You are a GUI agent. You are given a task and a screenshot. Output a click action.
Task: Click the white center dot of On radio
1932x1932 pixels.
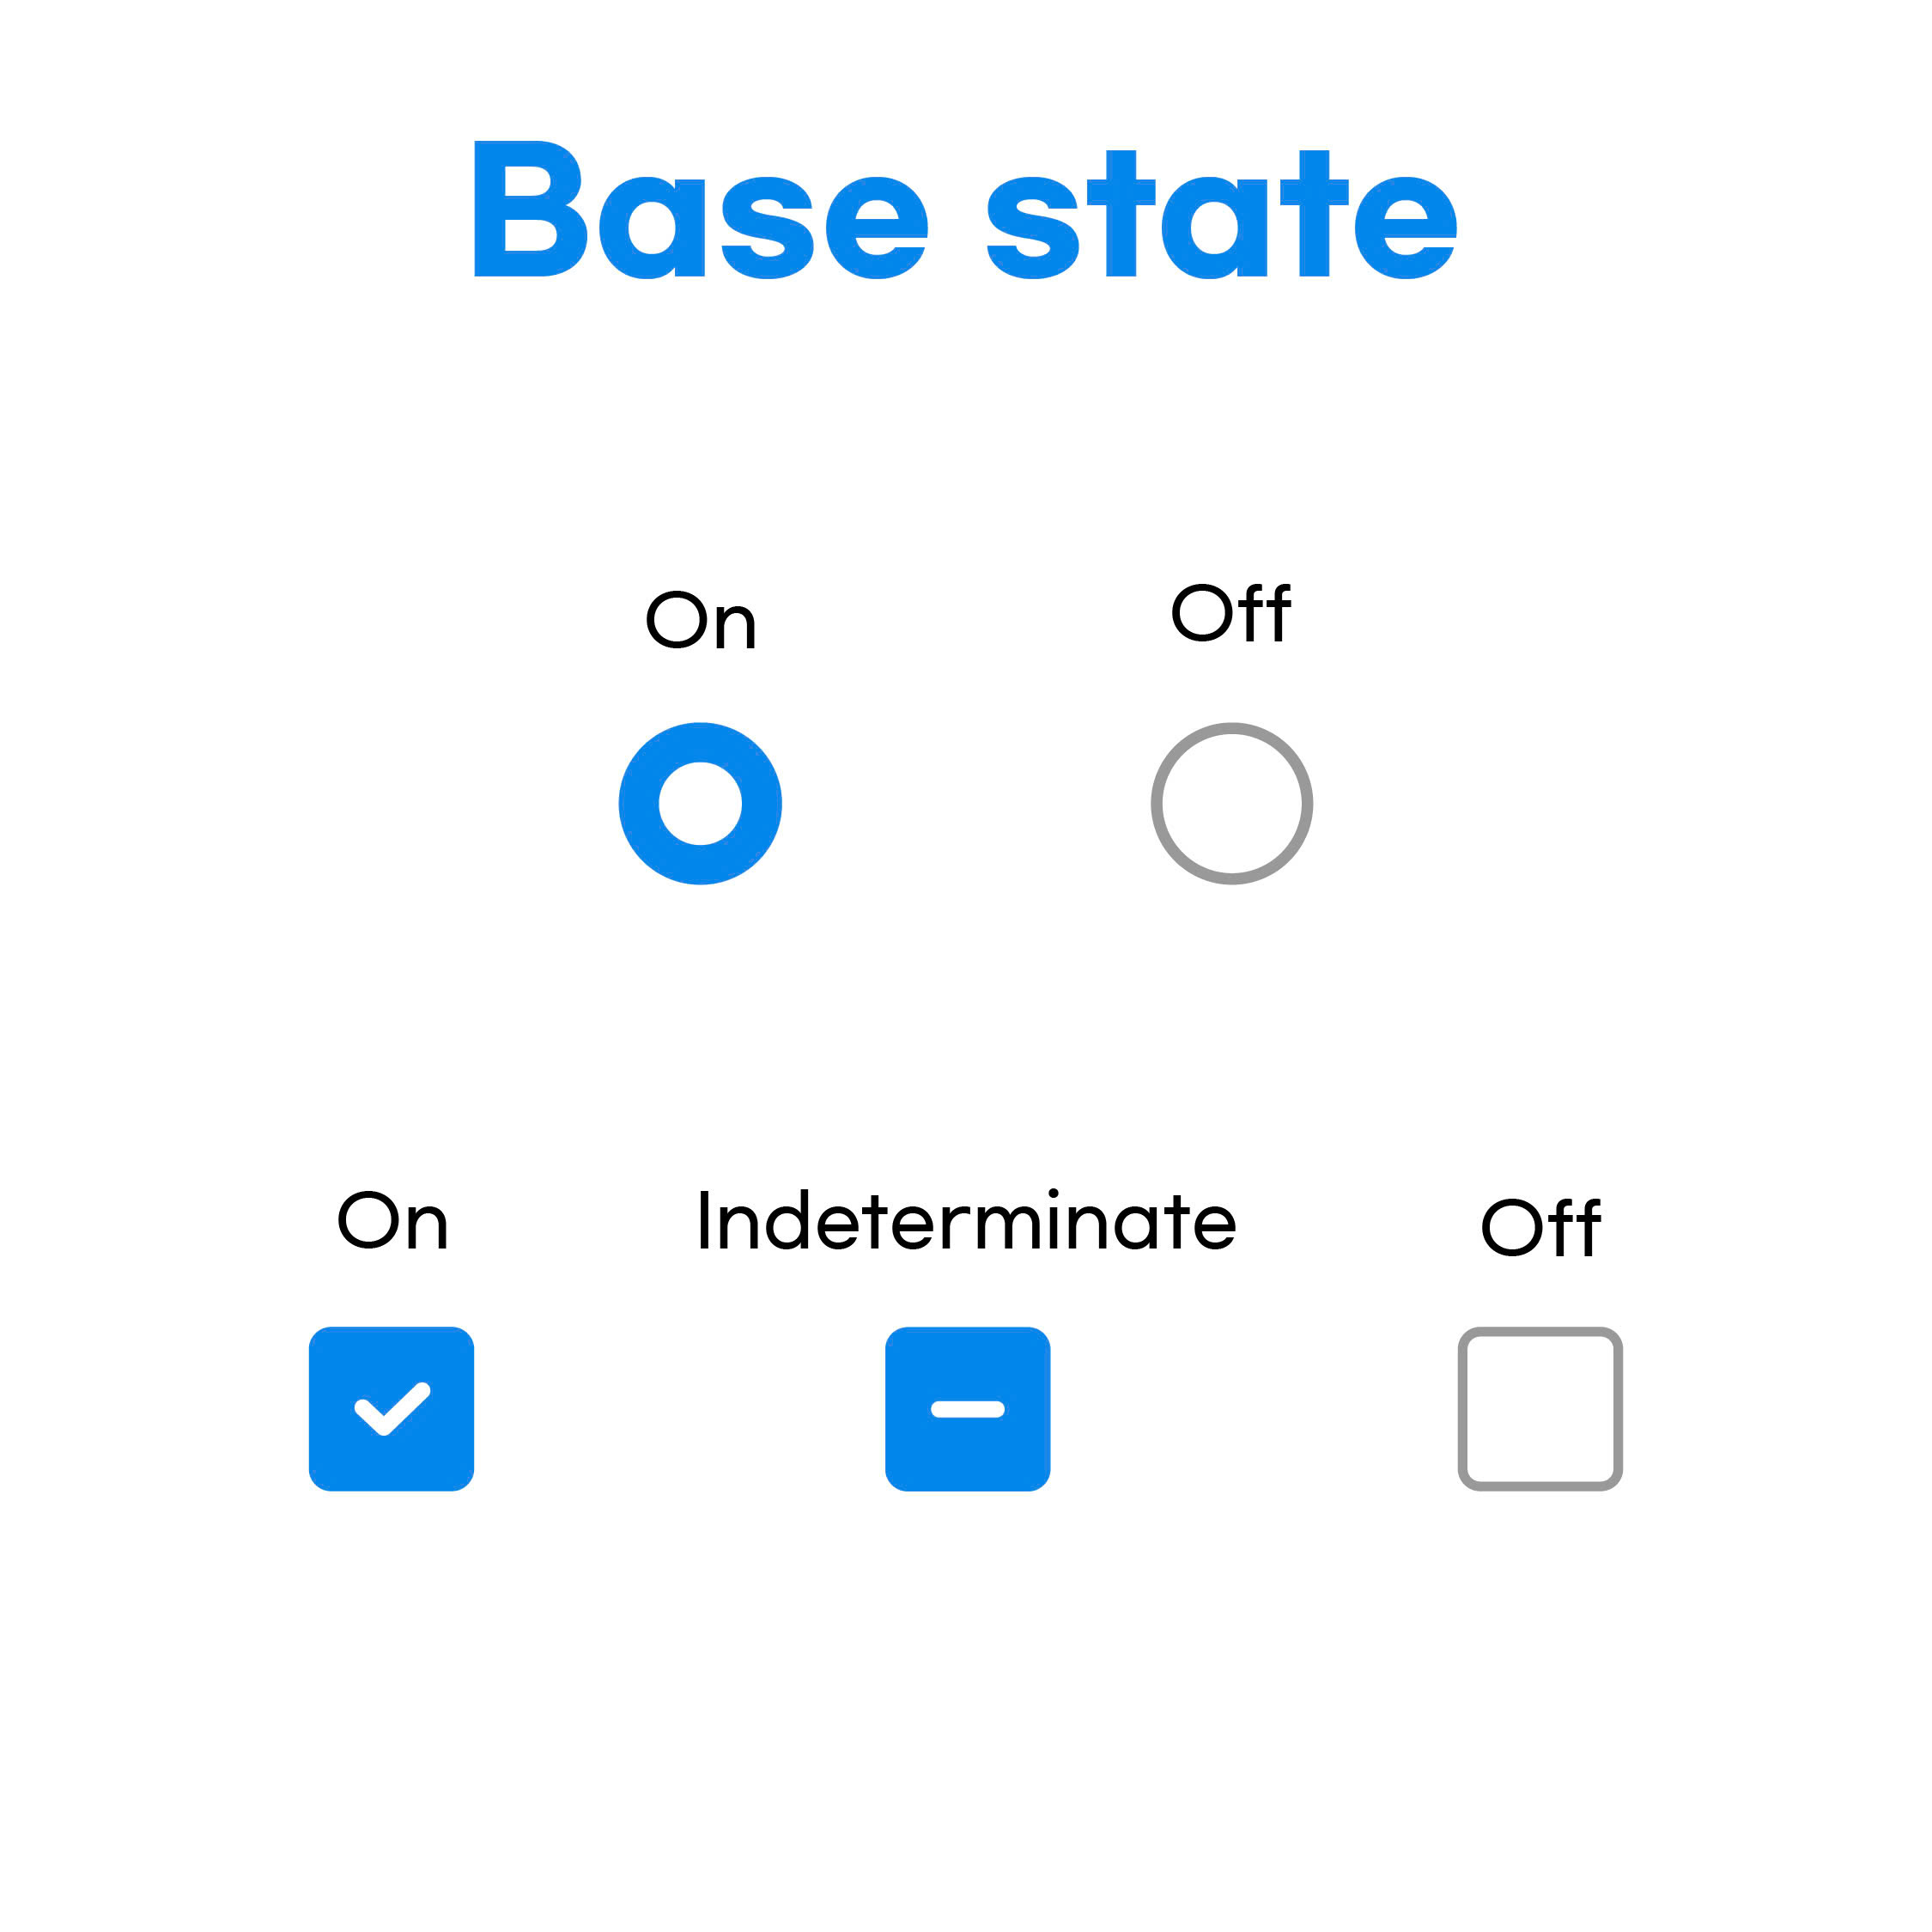pyautogui.click(x=700, y=803)
